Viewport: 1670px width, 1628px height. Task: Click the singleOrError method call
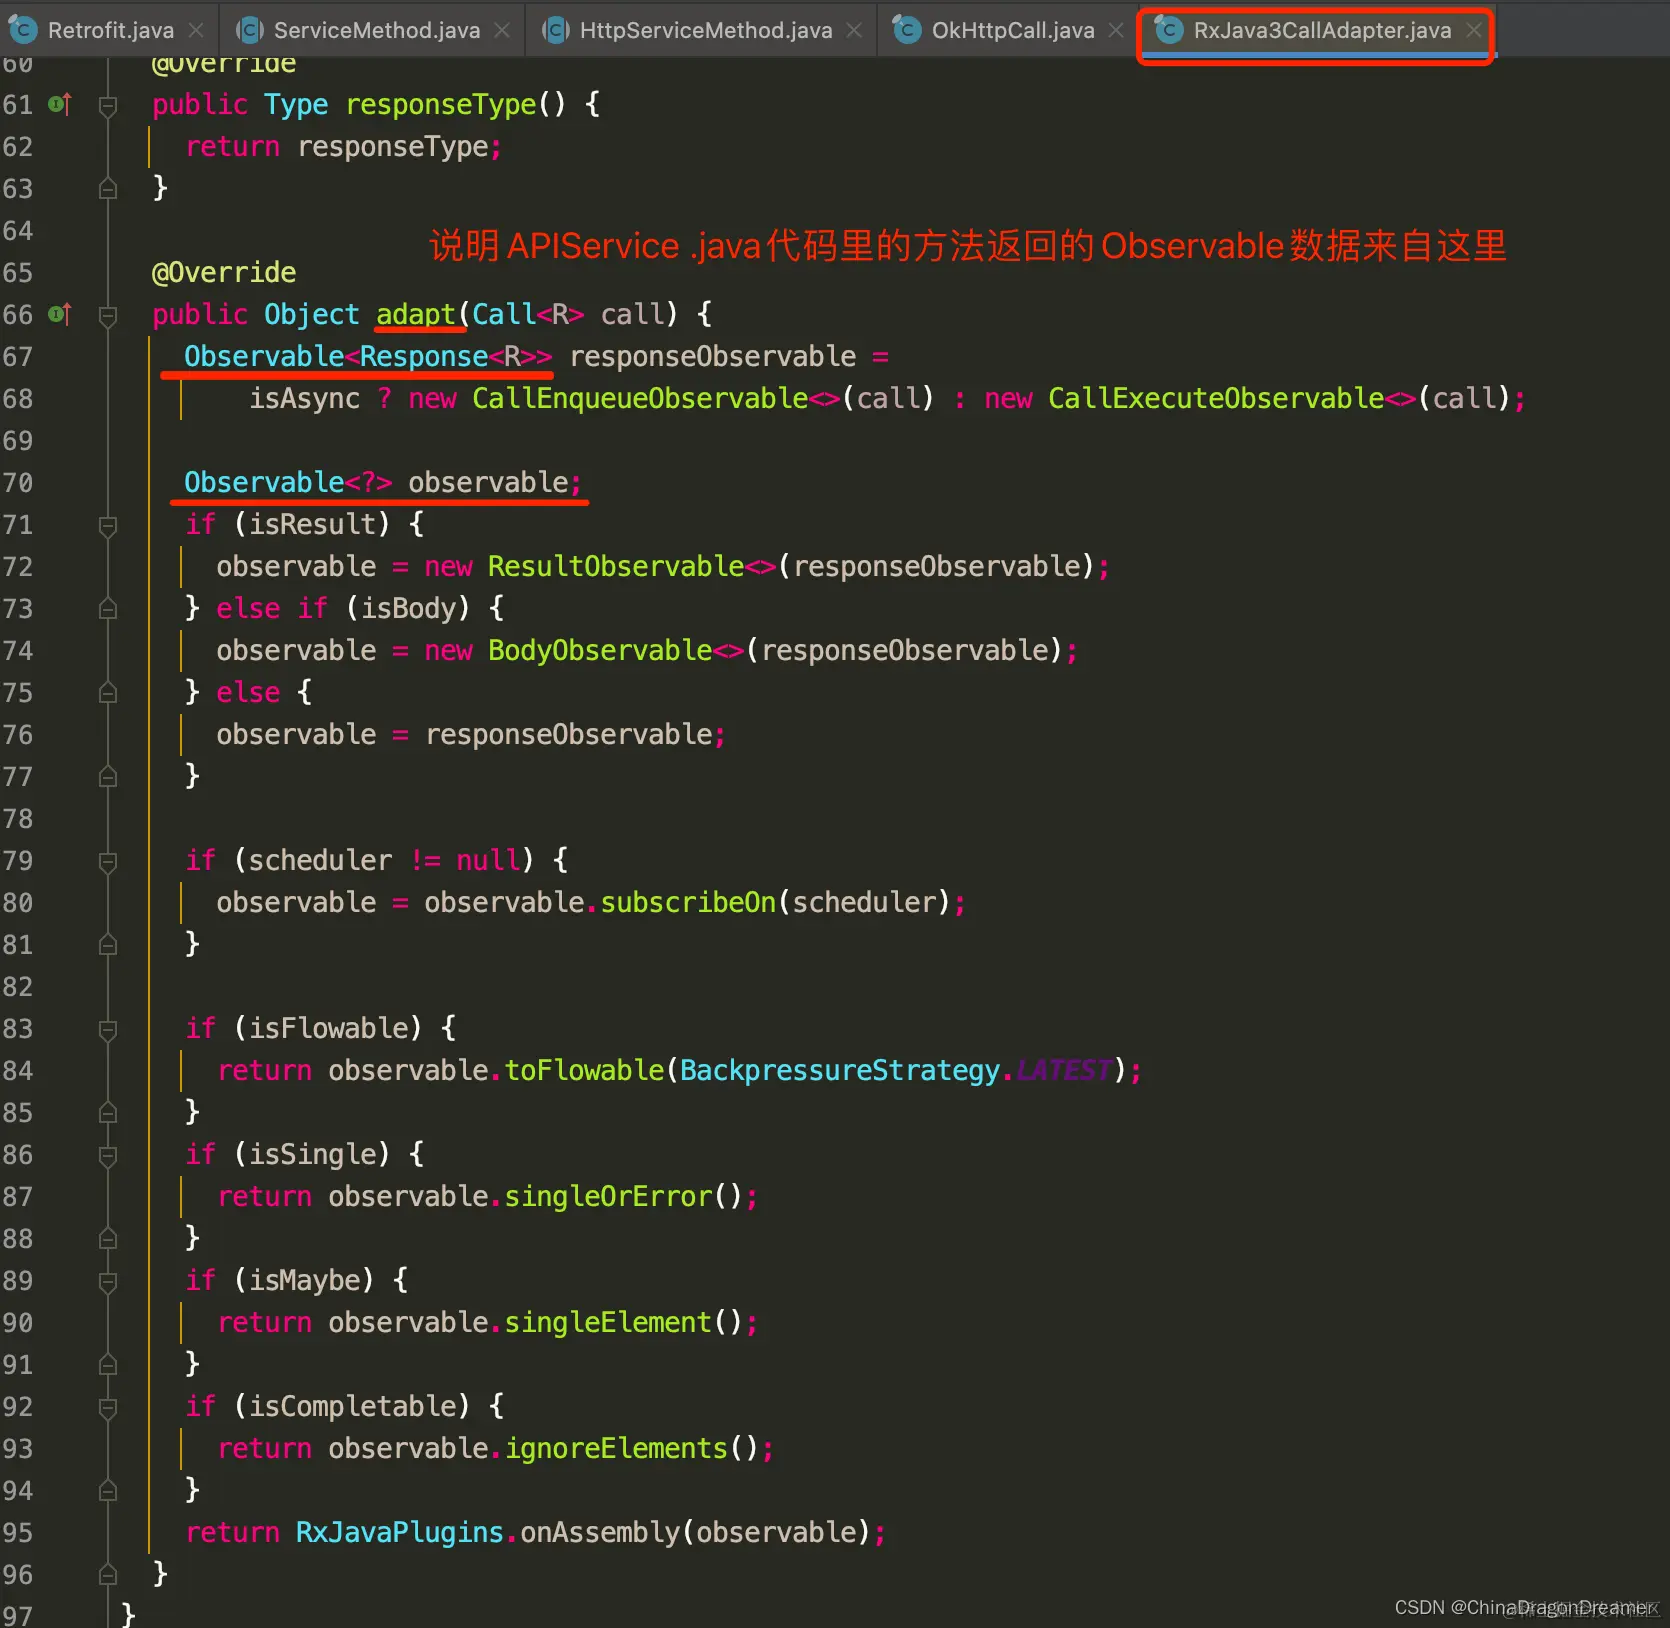pos(608,1196)
